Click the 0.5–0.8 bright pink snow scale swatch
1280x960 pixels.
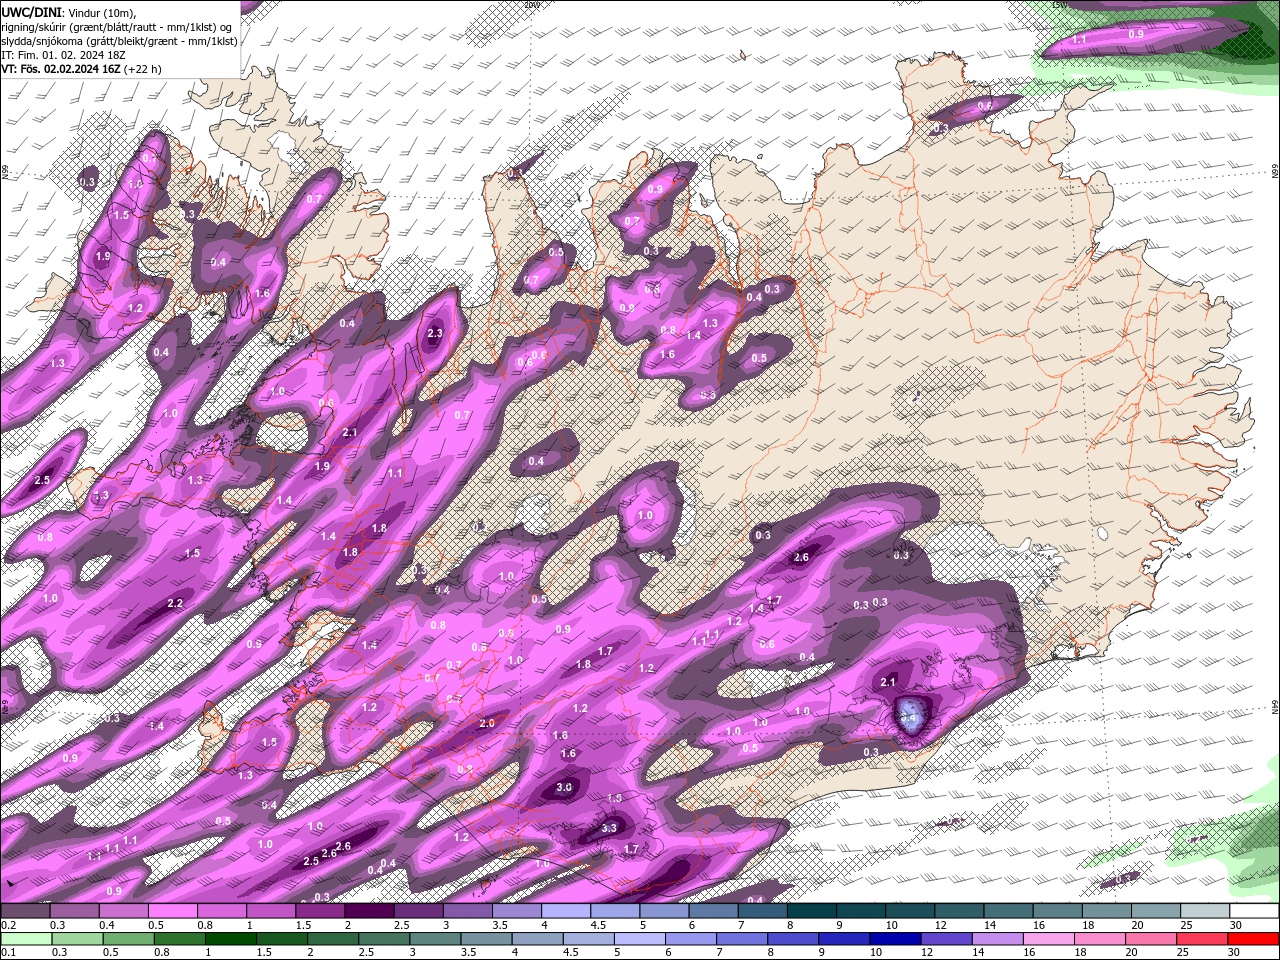(172, 912)
